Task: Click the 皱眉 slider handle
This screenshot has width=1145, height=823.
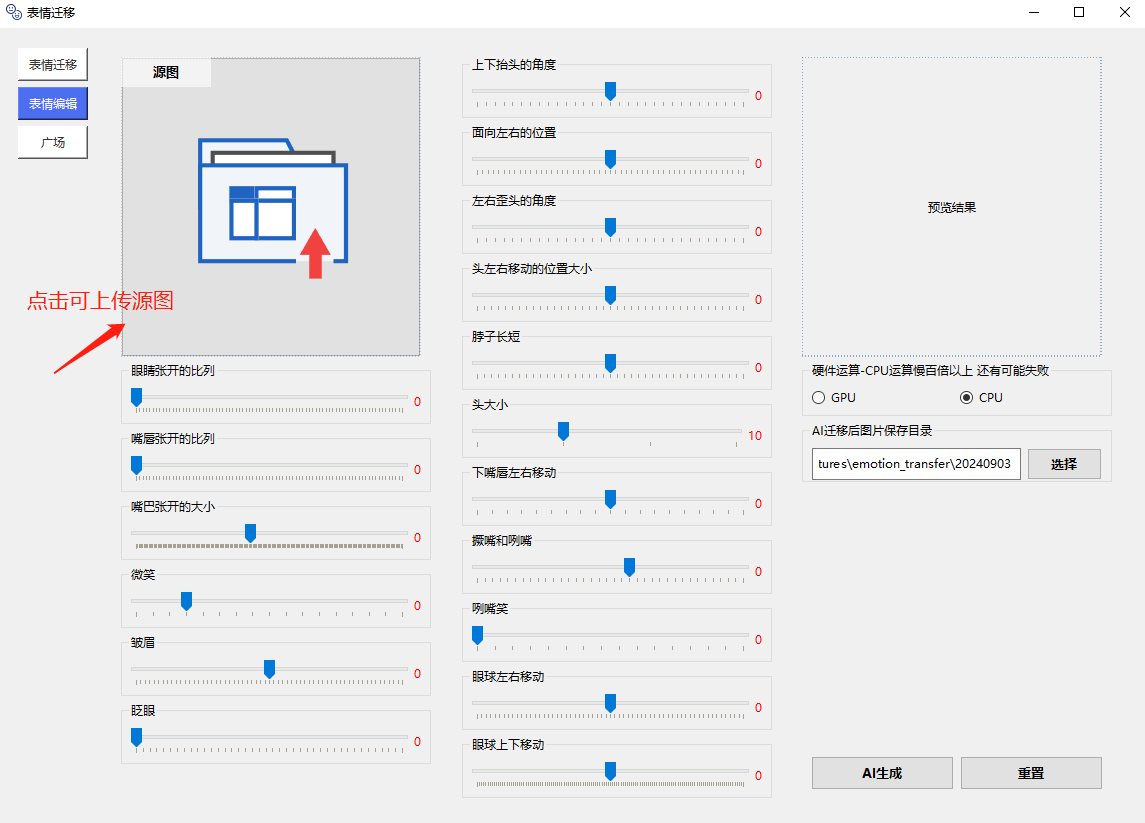Action: 269,669
